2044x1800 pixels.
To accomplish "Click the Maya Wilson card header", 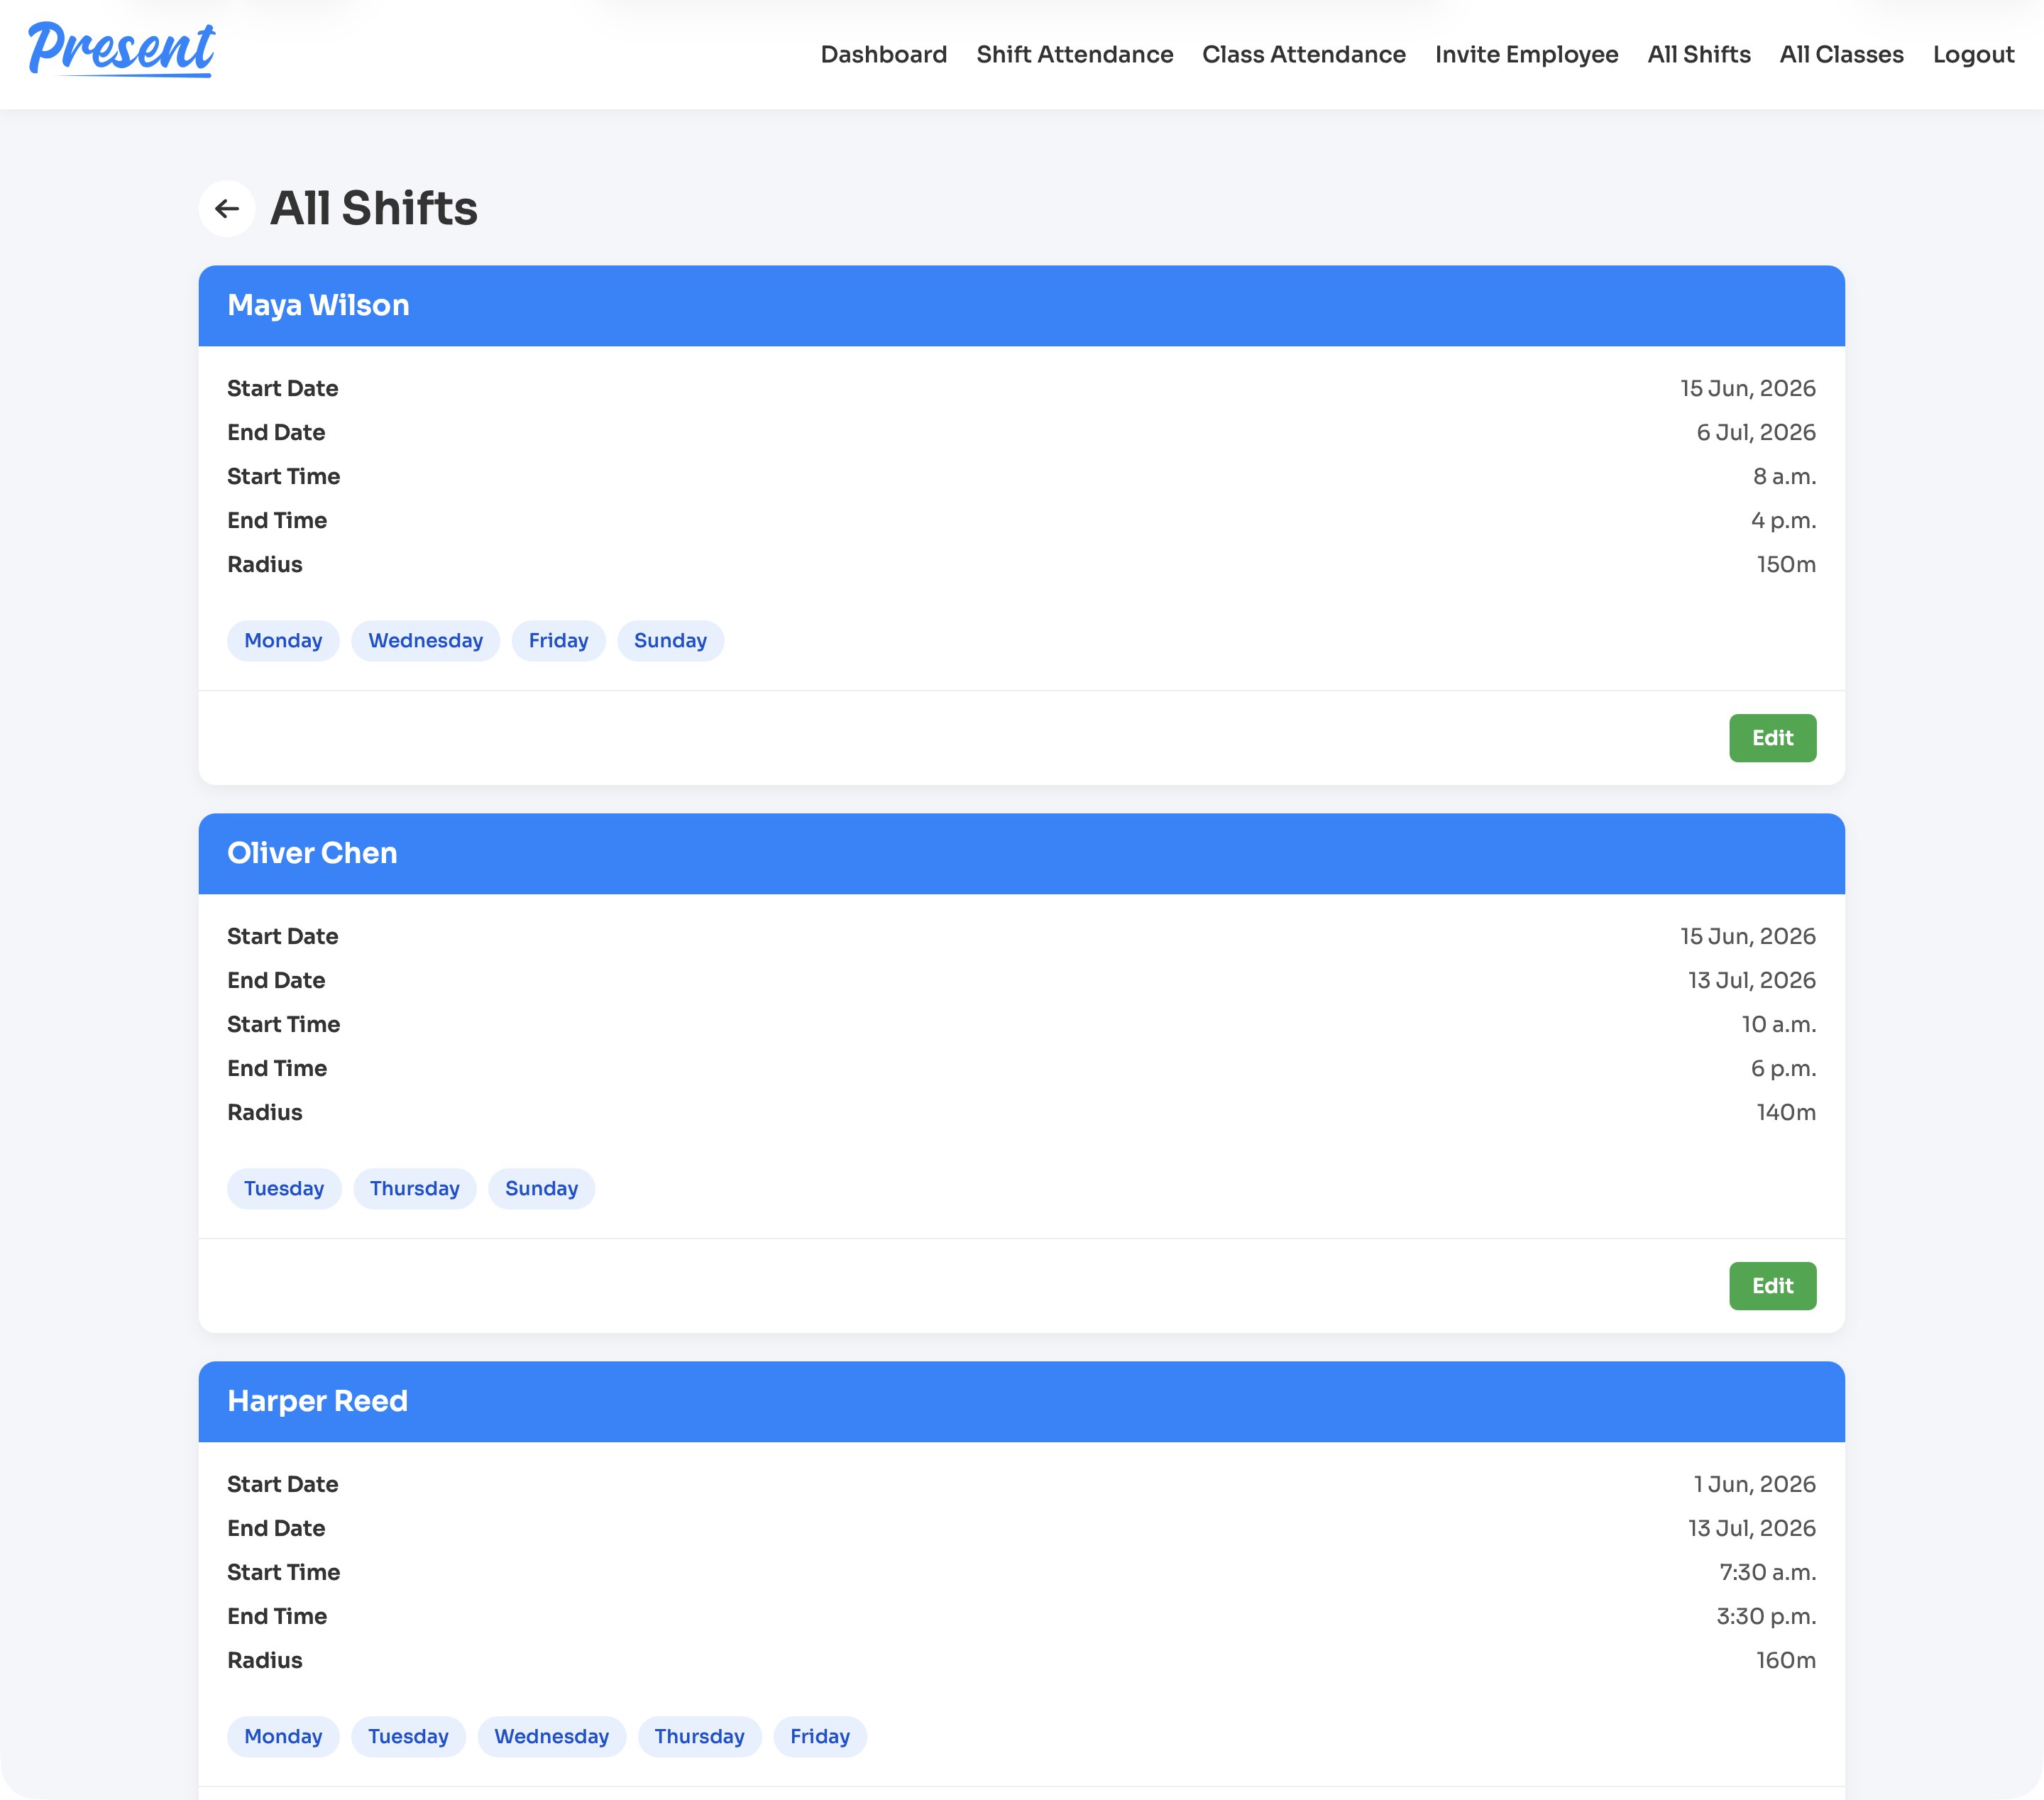I will pyautogui.click(x=1021, y=306).
